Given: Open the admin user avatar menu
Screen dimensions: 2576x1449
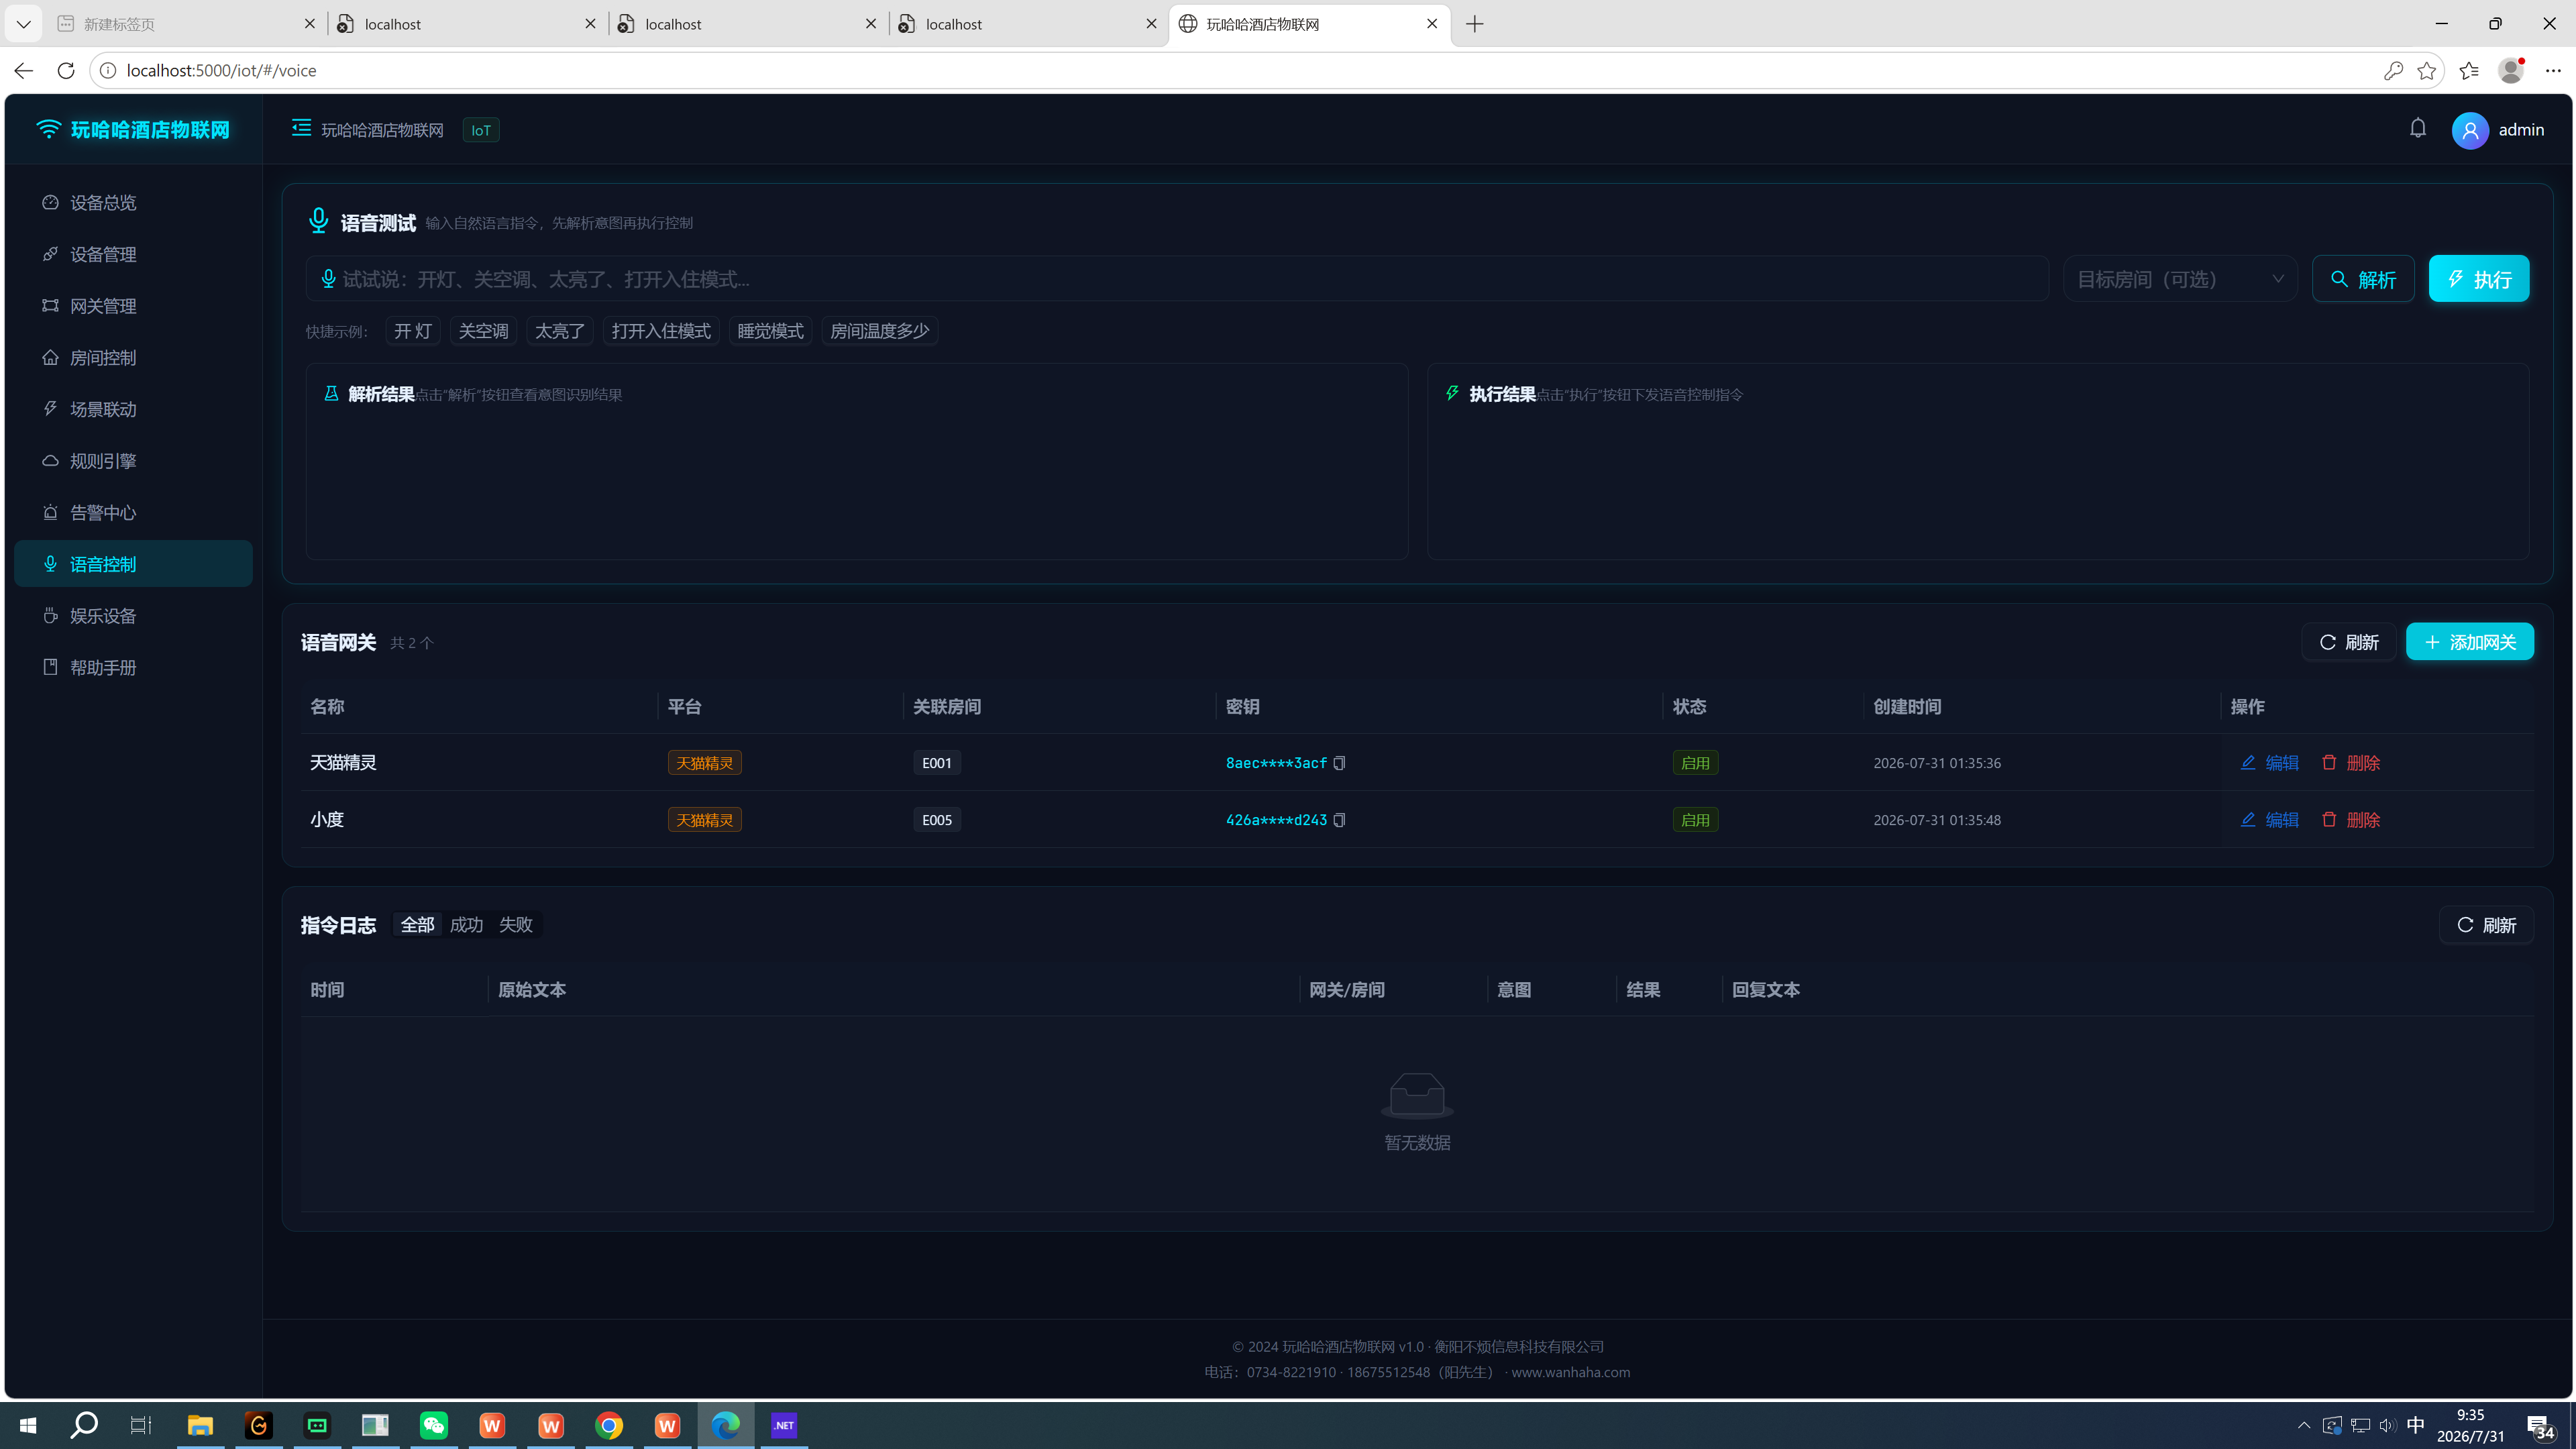Looking at the screenshot, I should click(x=2469, y=130).
